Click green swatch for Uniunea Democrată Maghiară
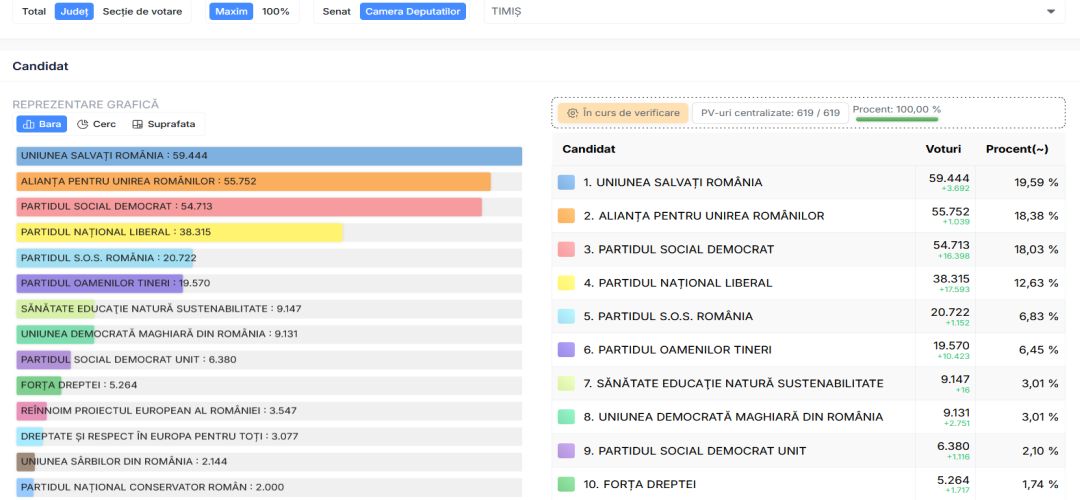The image size is (1080, 500). (x=566, y=417)
